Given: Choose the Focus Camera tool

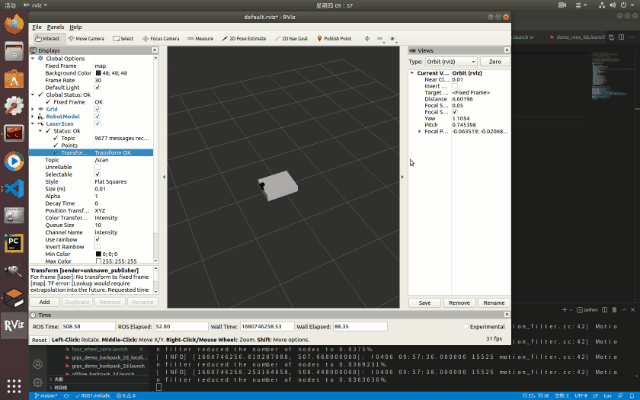Looking at the screenshot, I should pos(163,38).
